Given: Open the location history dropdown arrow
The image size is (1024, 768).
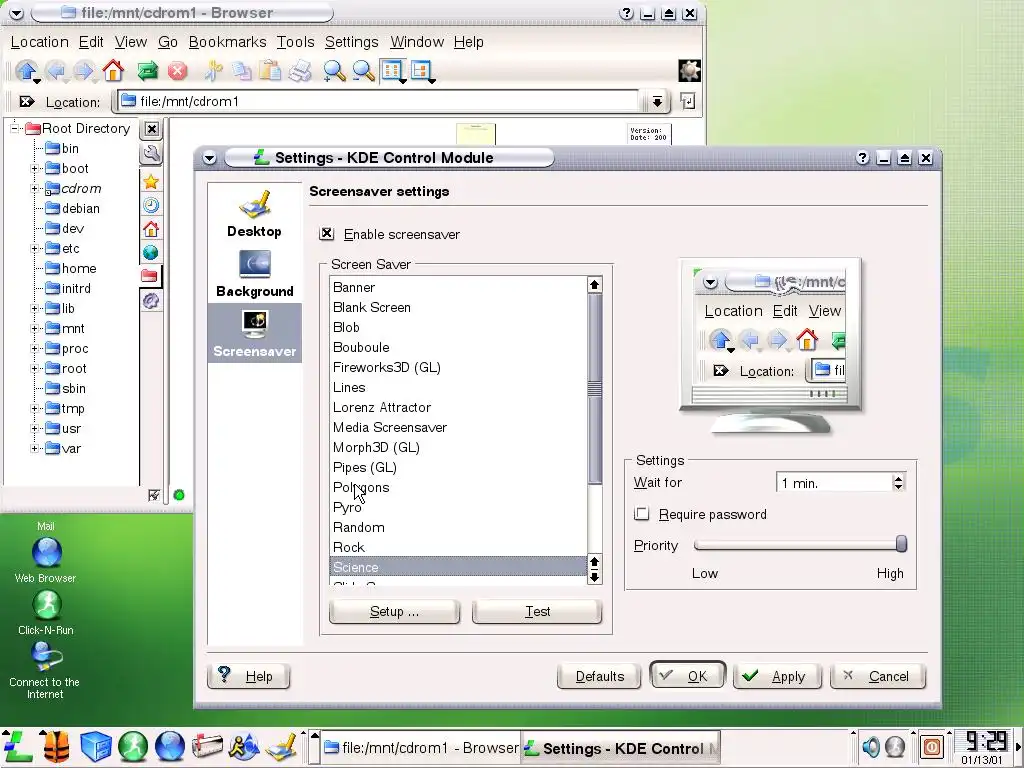Looking at the screenshot, I should point(657,101).
